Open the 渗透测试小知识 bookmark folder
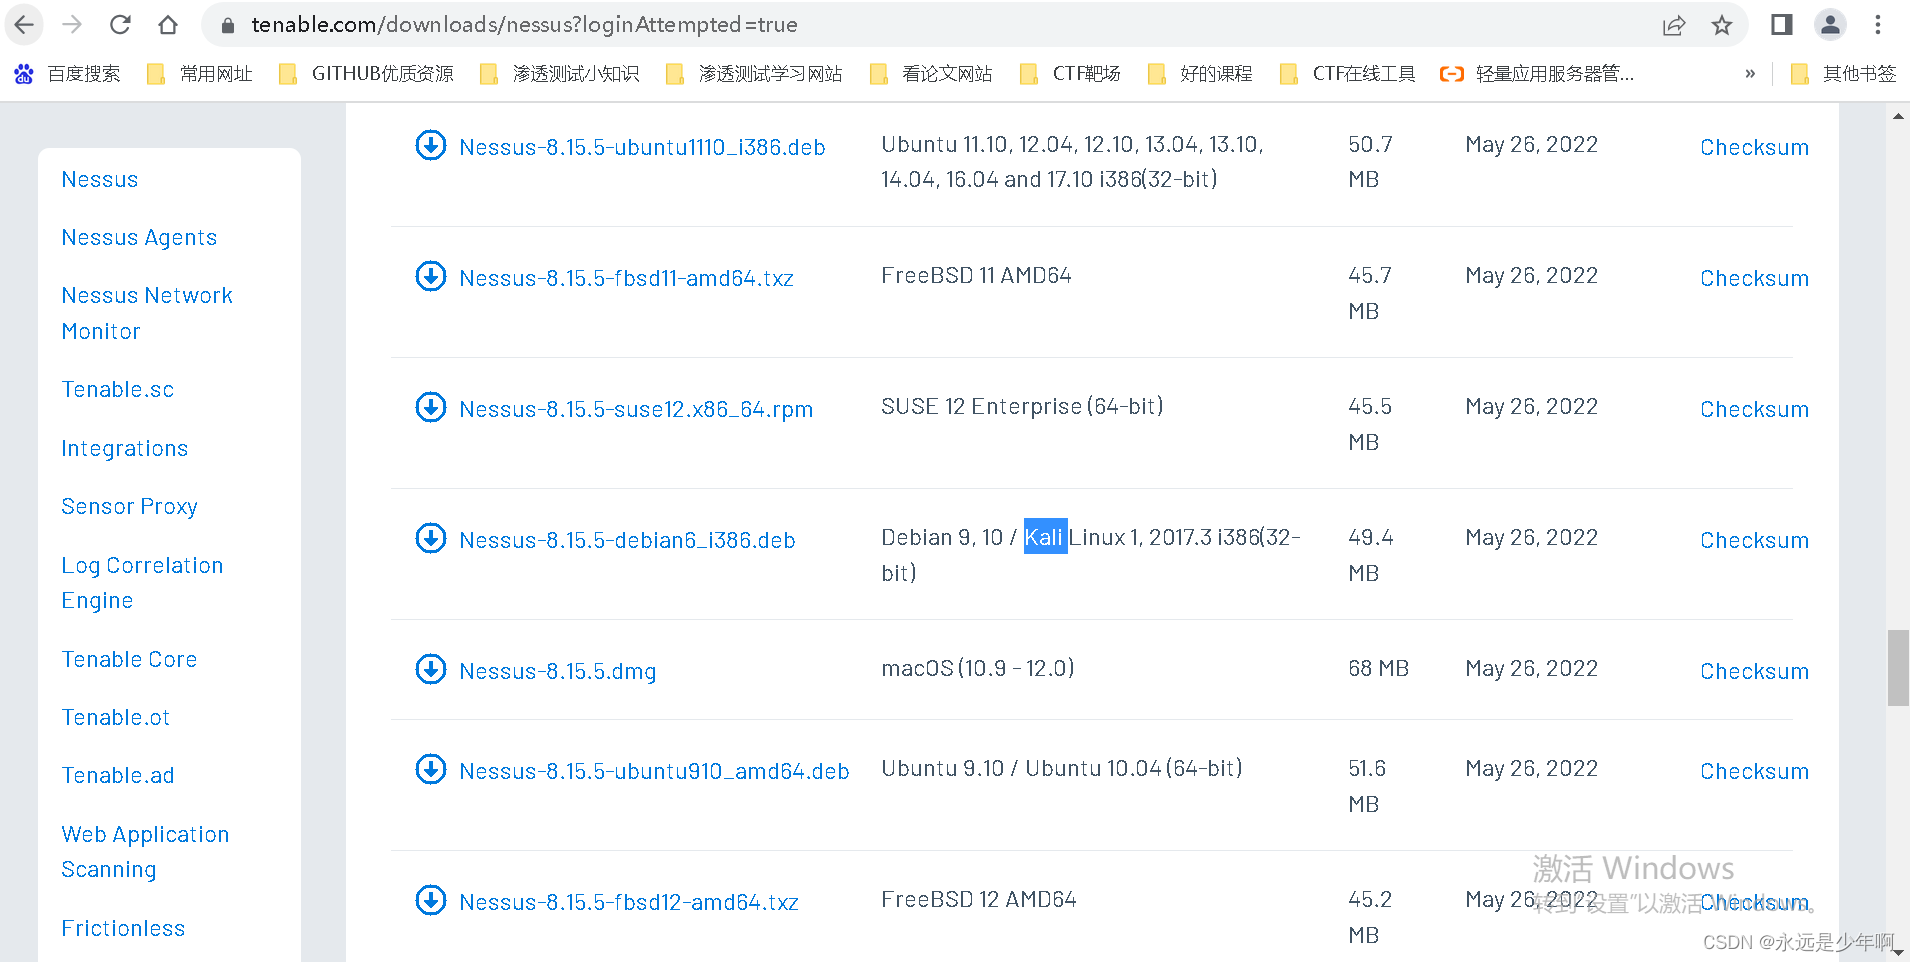 click(x=559, y=74)
